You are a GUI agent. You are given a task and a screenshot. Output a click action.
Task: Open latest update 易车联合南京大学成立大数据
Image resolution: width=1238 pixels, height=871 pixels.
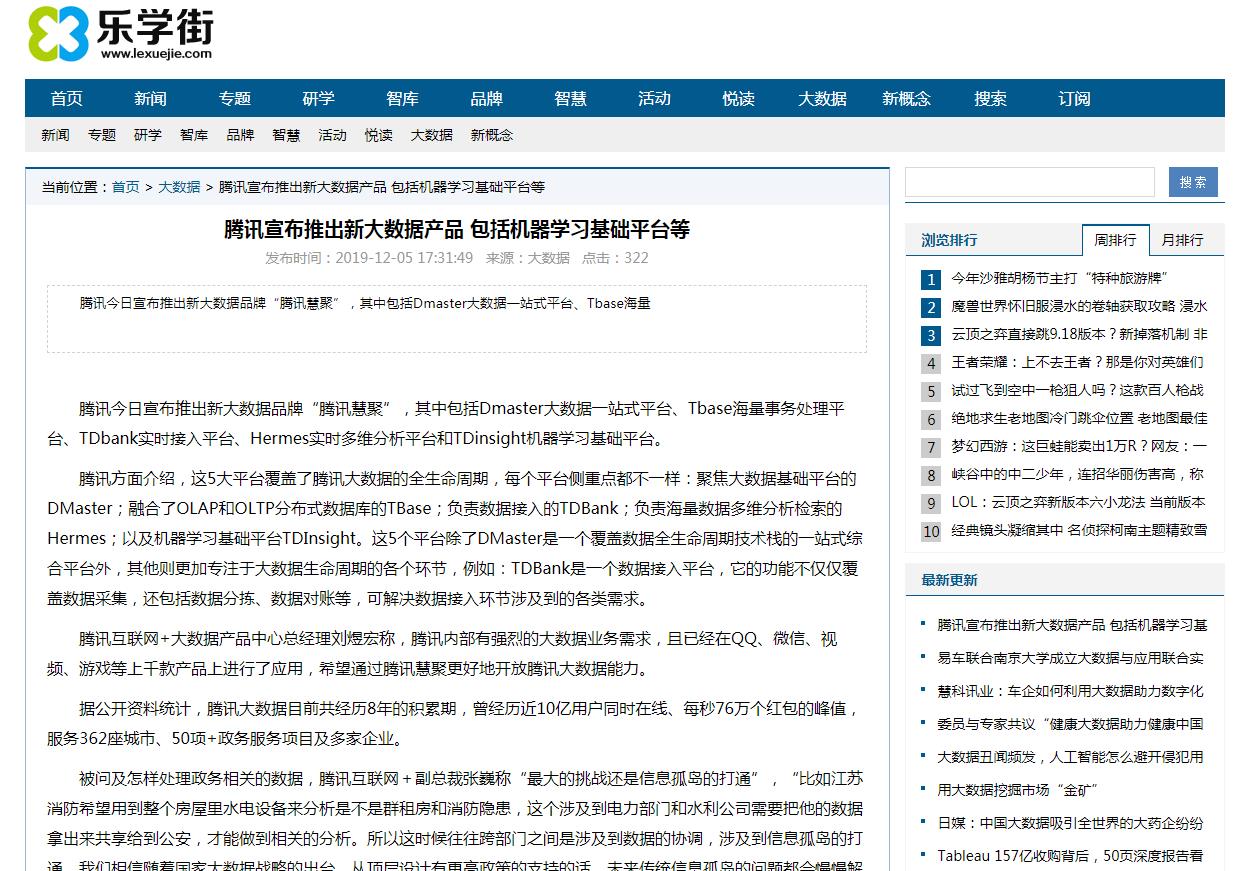1070,658
